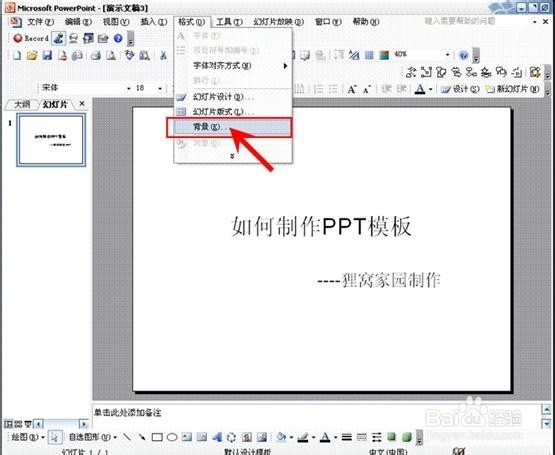This screenshot has width=555, height=455.
Task: Click the Fill Color paint bucket
Action: [281, 437]
